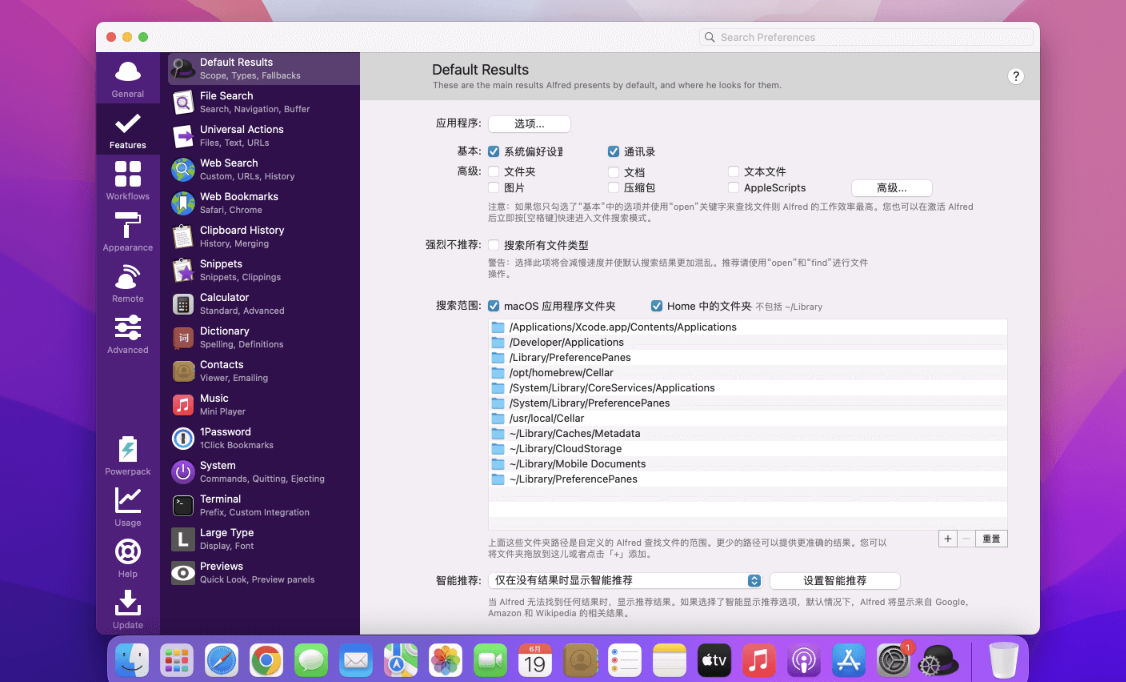
Task: Enable the 文档 checkbox
Action: pyautogui.click(x=613, y=172)
